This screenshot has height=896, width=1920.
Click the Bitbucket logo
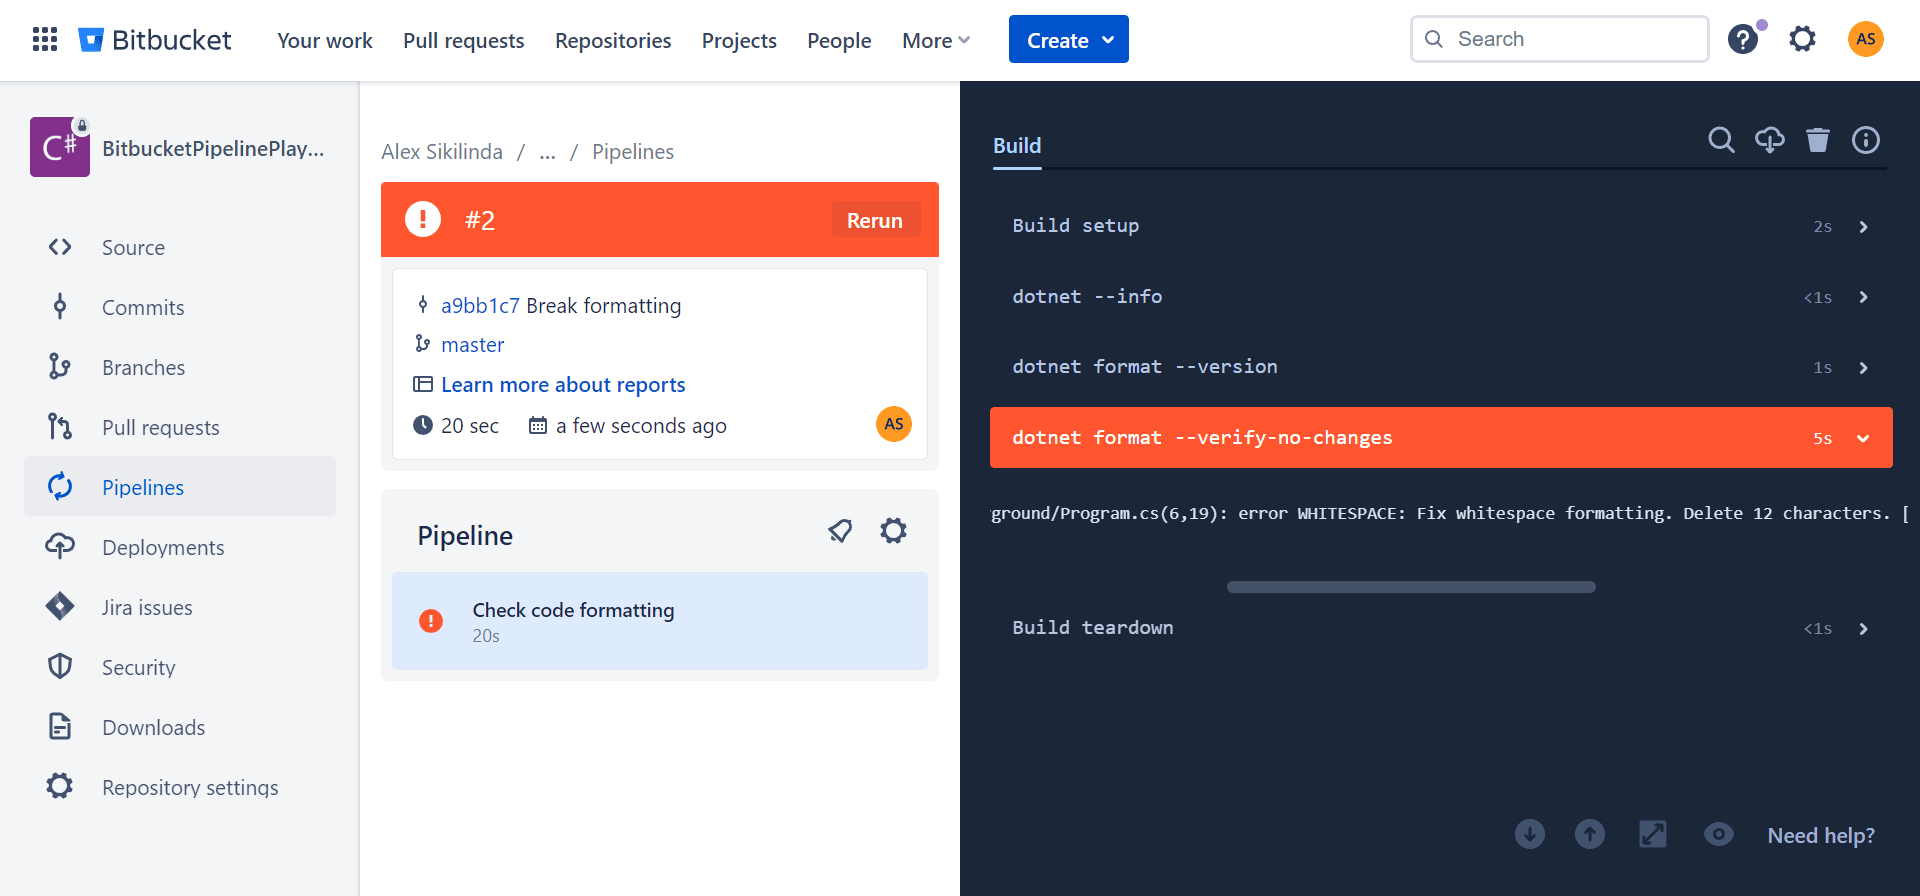click(x=155, y=40)
